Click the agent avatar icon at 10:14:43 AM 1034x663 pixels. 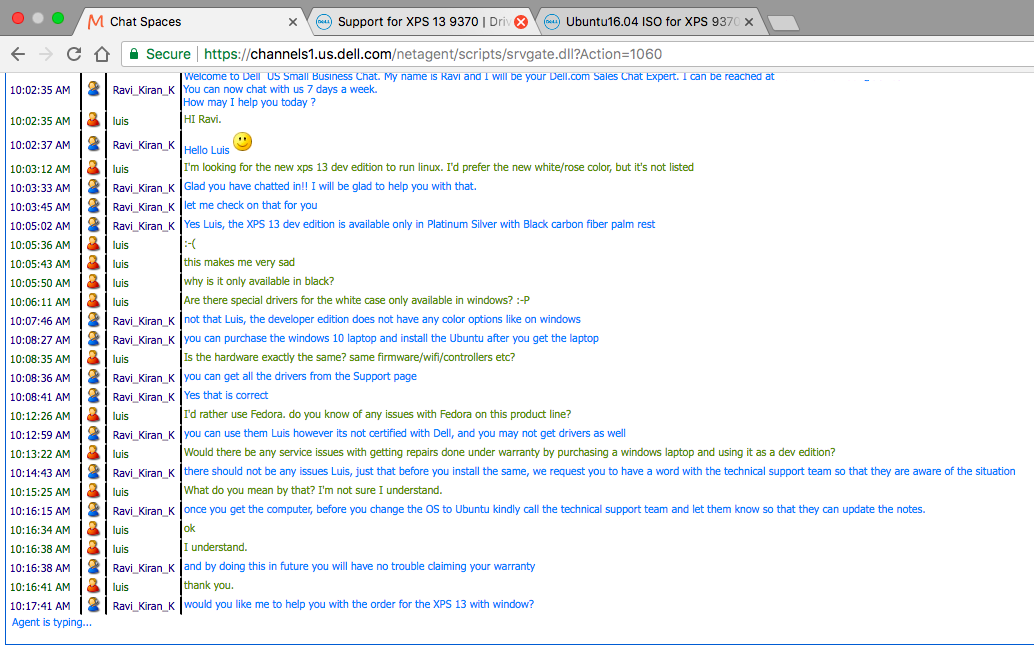click(x=94, y=472)
